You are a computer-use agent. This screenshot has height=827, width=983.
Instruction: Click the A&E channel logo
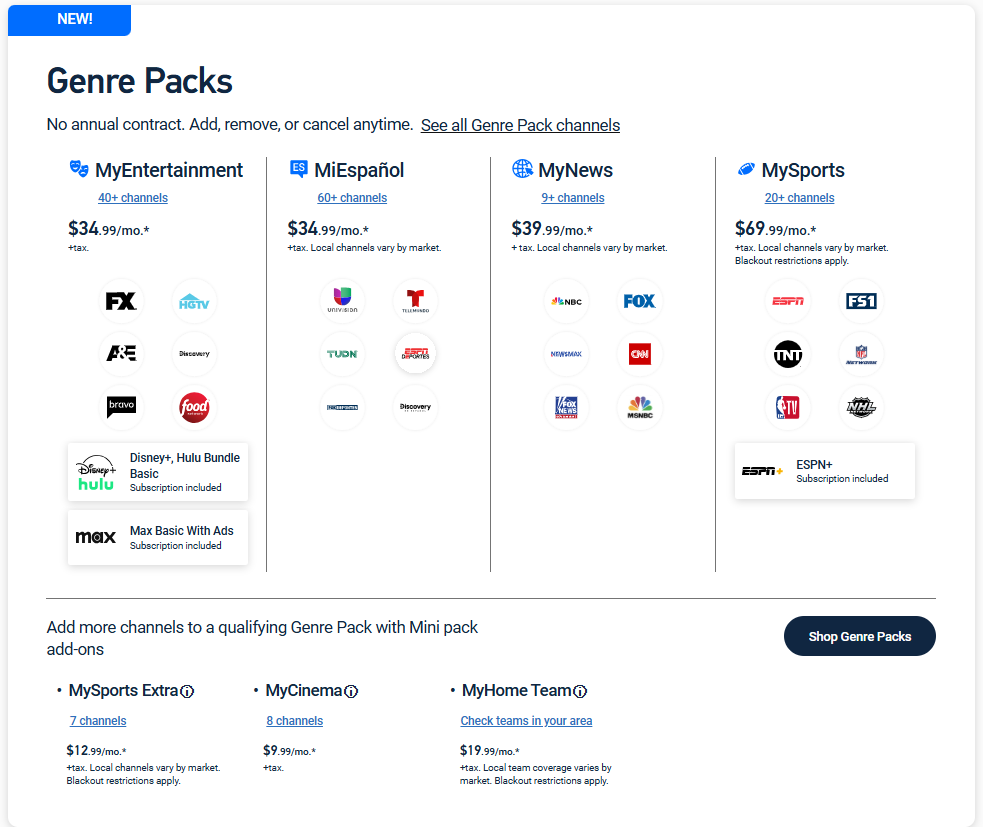(x=121, y=354)
